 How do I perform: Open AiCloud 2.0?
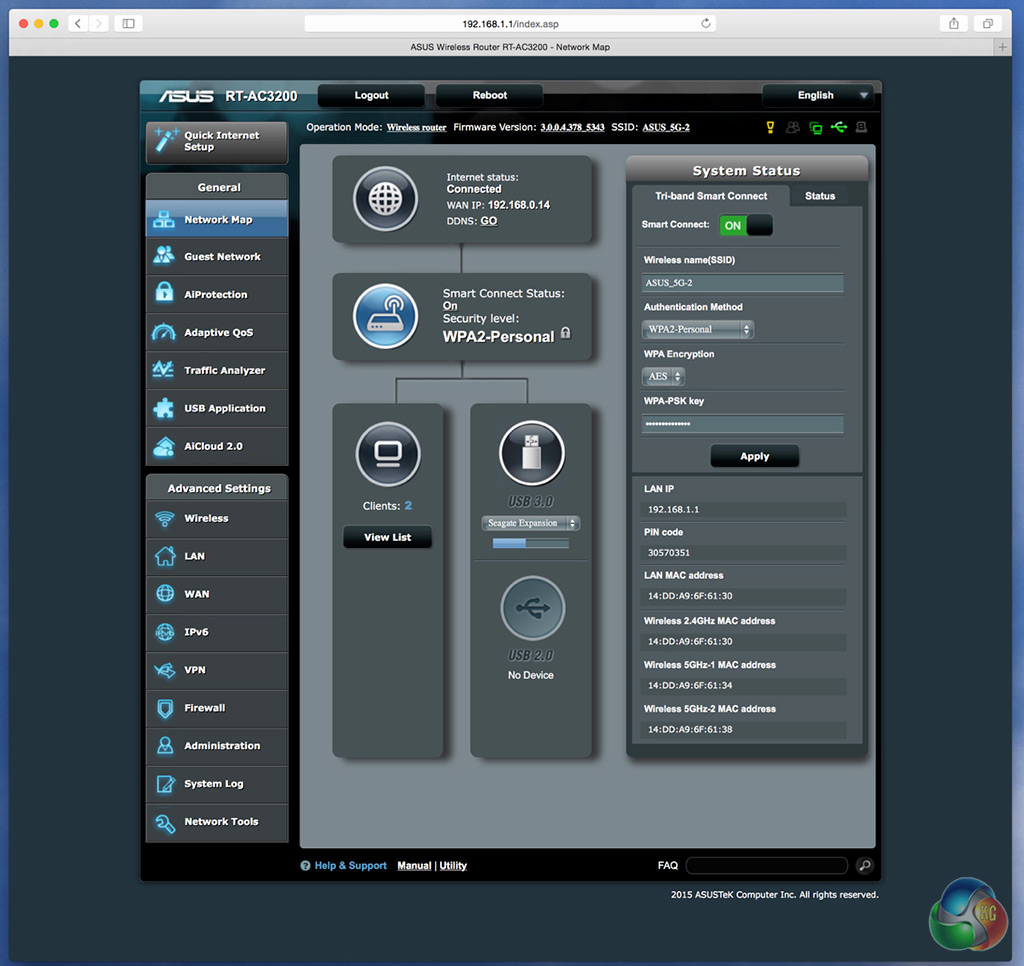[217, 446]
